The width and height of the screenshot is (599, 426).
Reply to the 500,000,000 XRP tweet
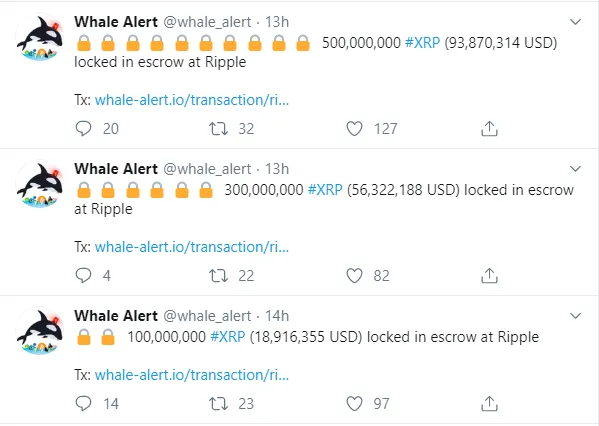(83, 129)
